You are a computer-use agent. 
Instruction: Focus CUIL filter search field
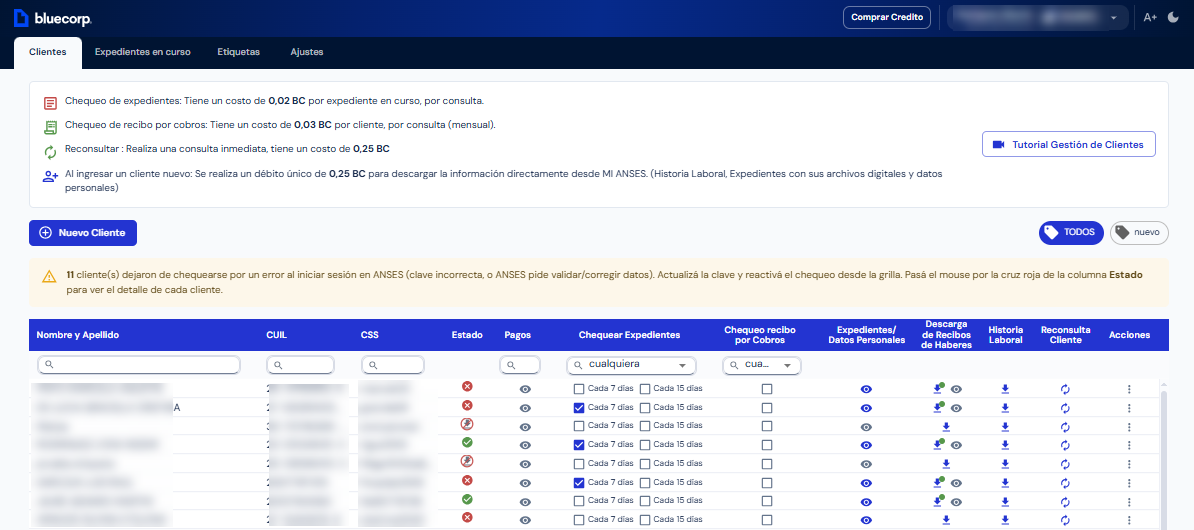click(300, 366)
